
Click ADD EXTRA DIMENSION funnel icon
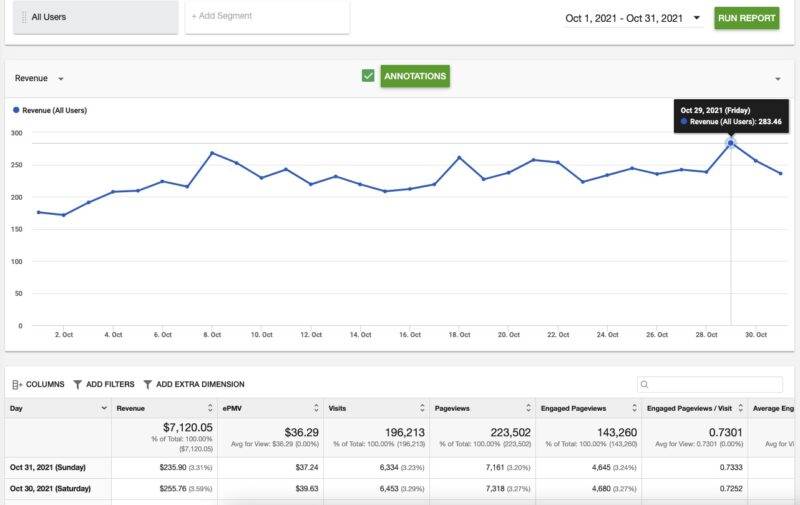(x=147, y=384)
